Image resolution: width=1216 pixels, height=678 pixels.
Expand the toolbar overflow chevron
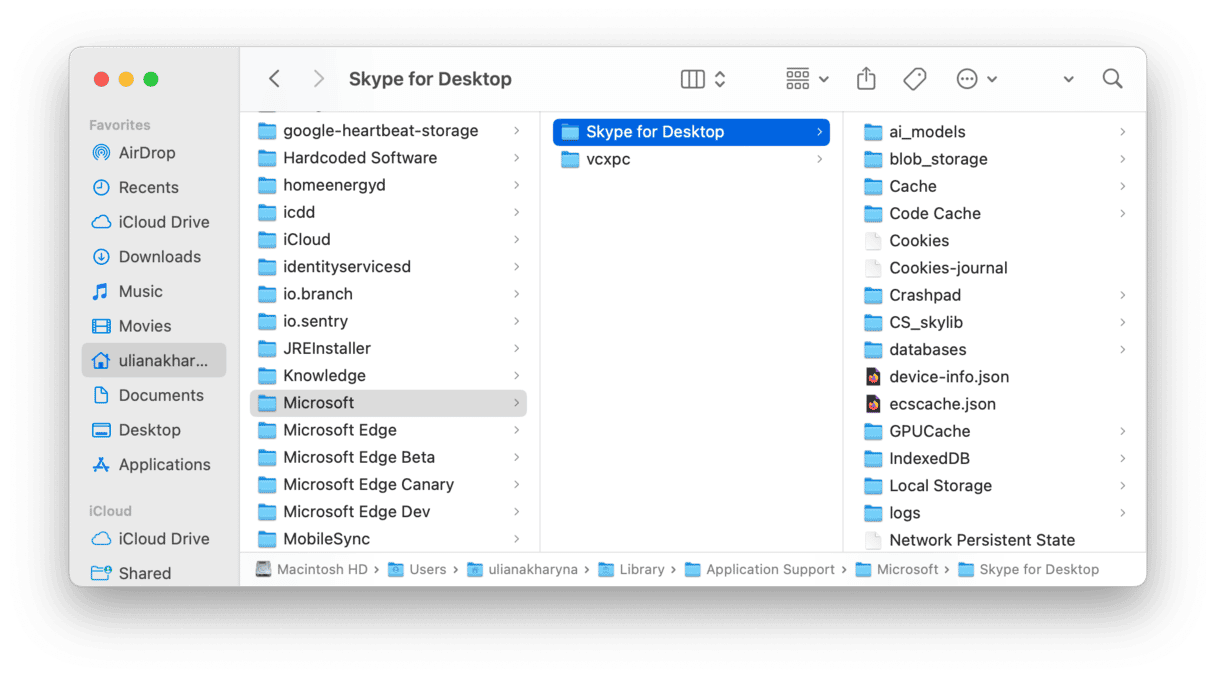[x=1068, y=79]
